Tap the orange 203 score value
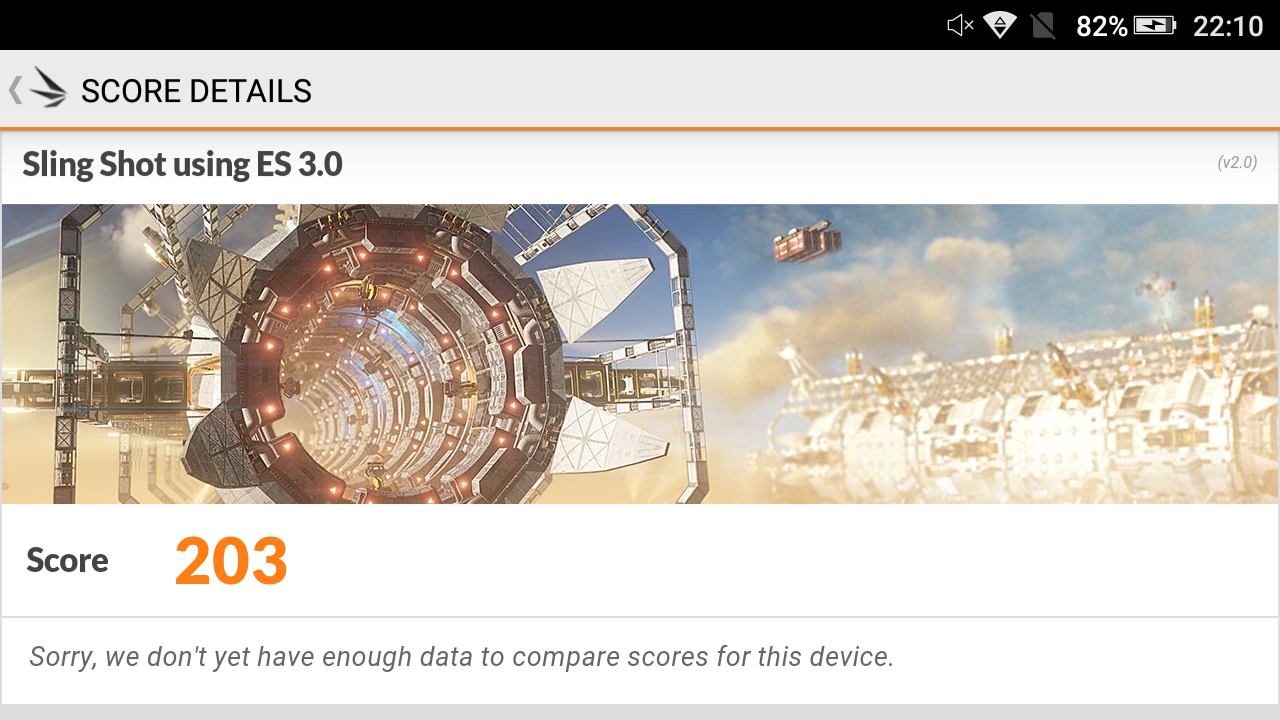1280x720 pixels. click(231, 561)
